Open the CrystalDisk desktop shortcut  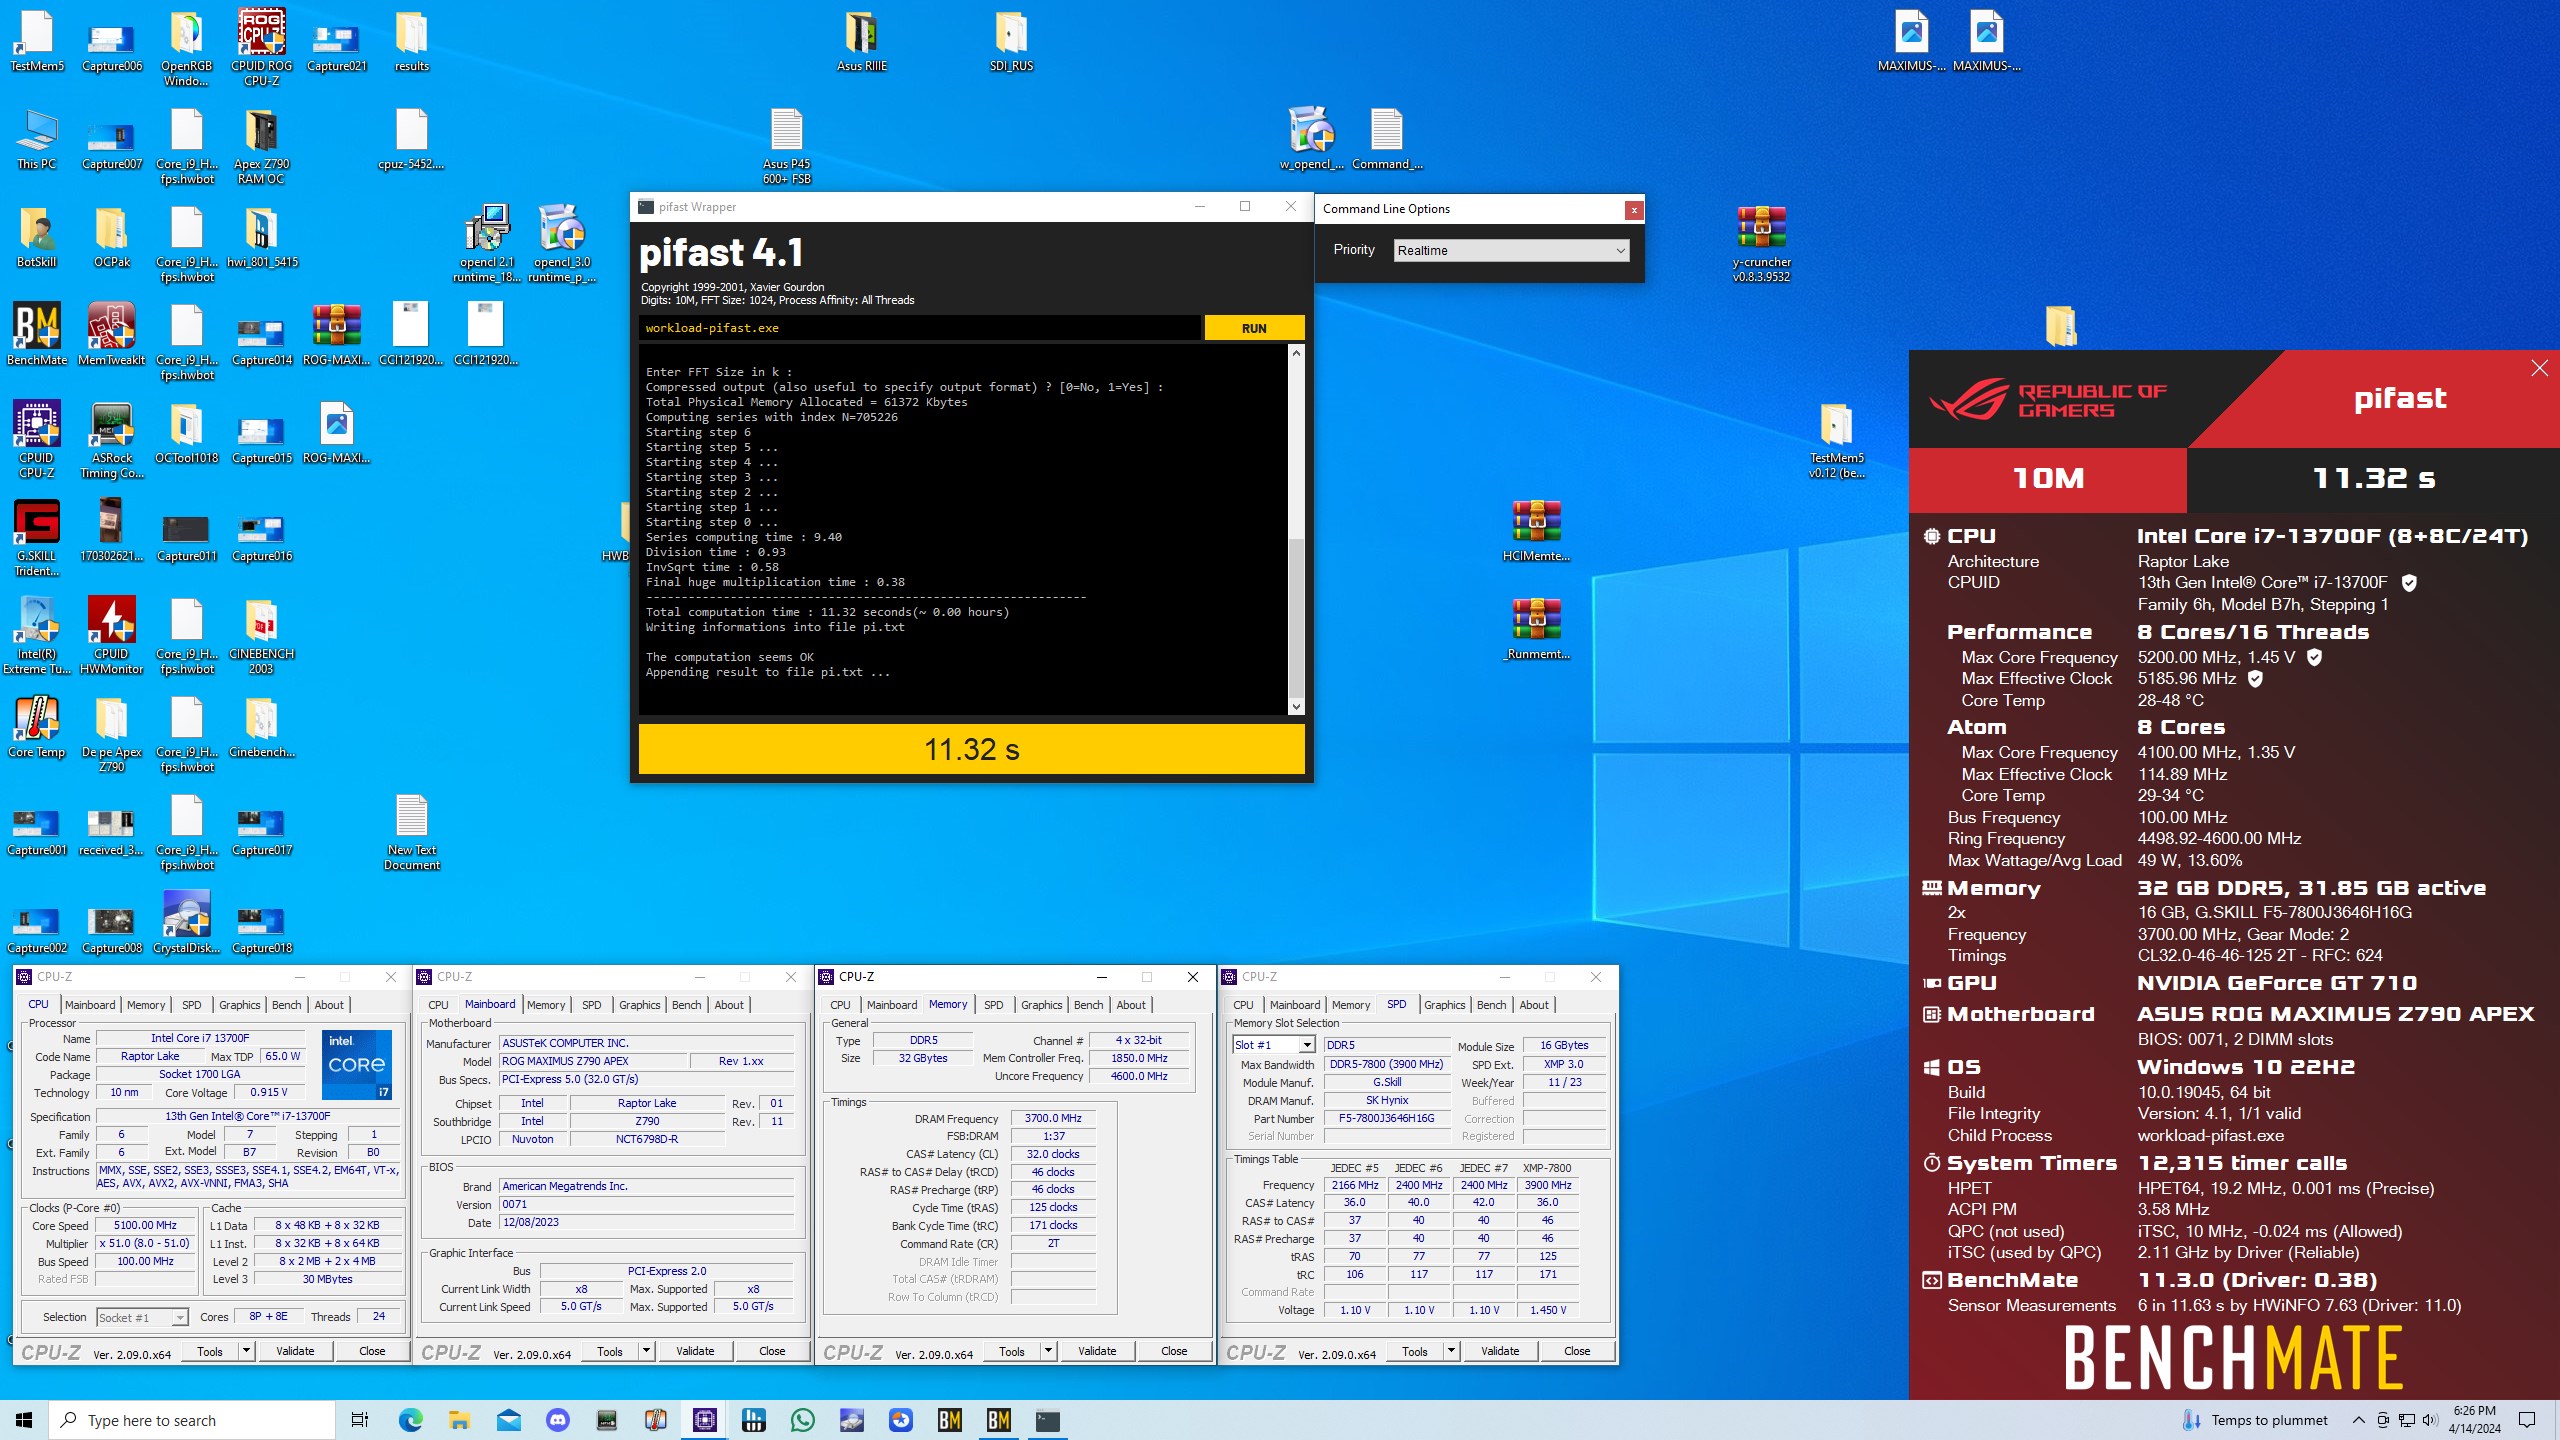pyautogui.click(x=186, y=923)
